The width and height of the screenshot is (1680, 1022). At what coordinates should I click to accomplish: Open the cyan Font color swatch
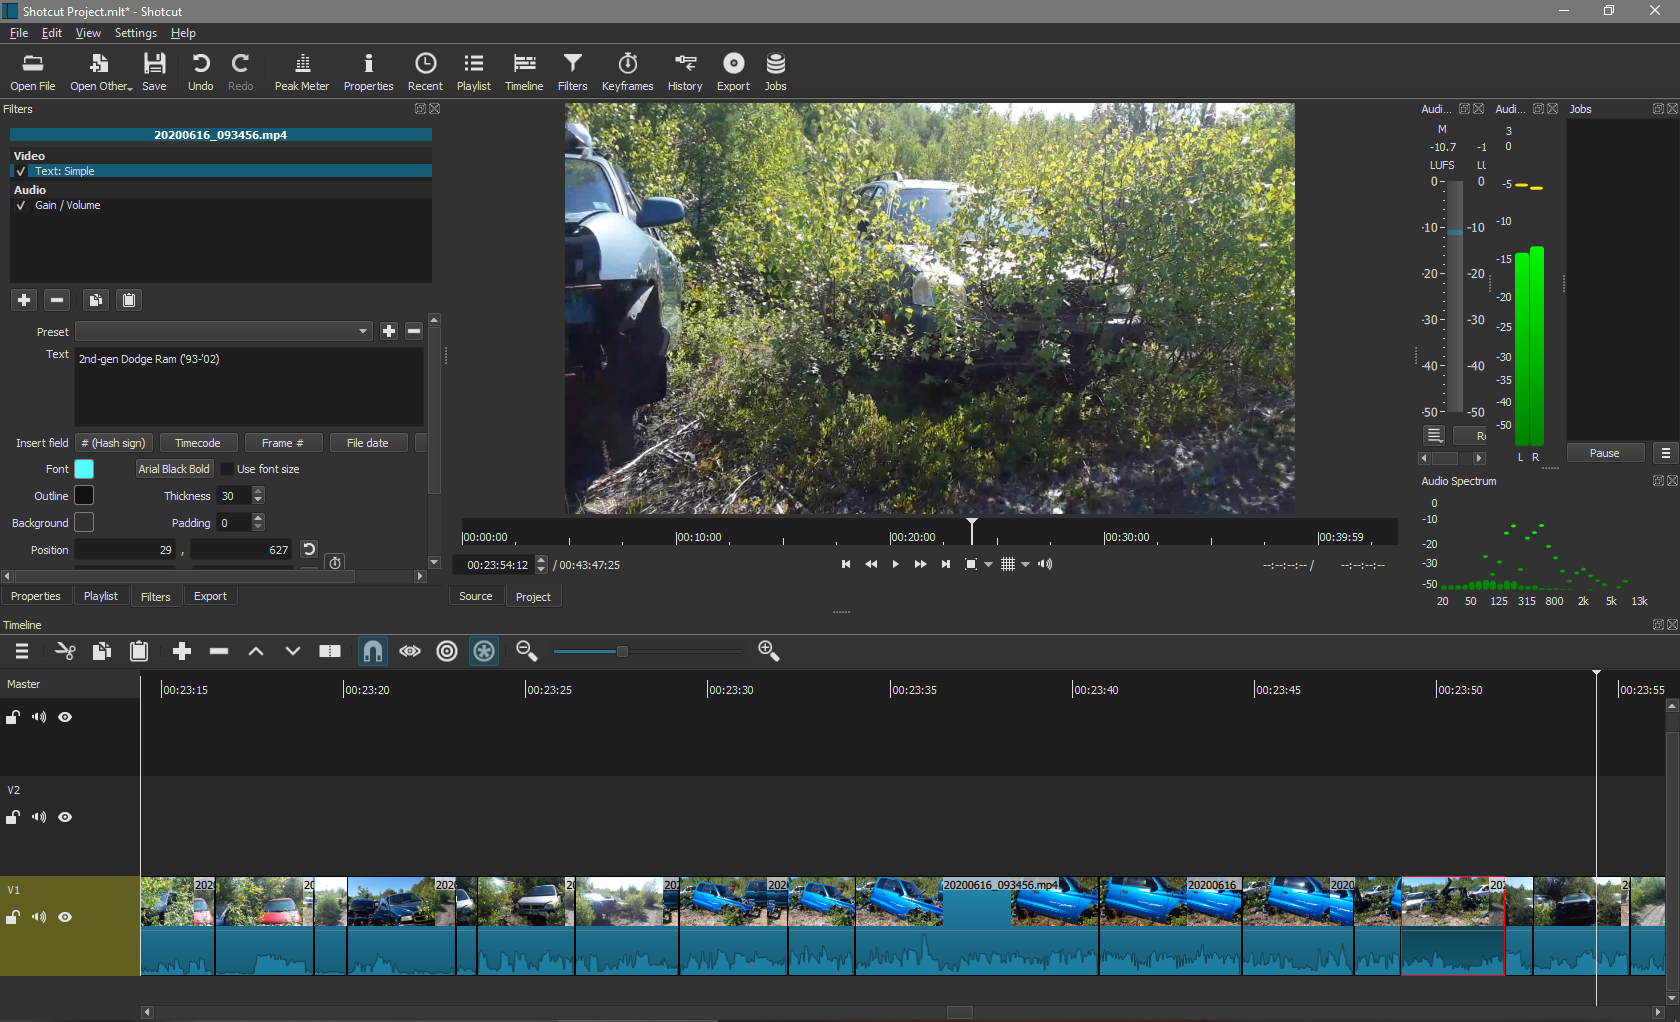84,469
